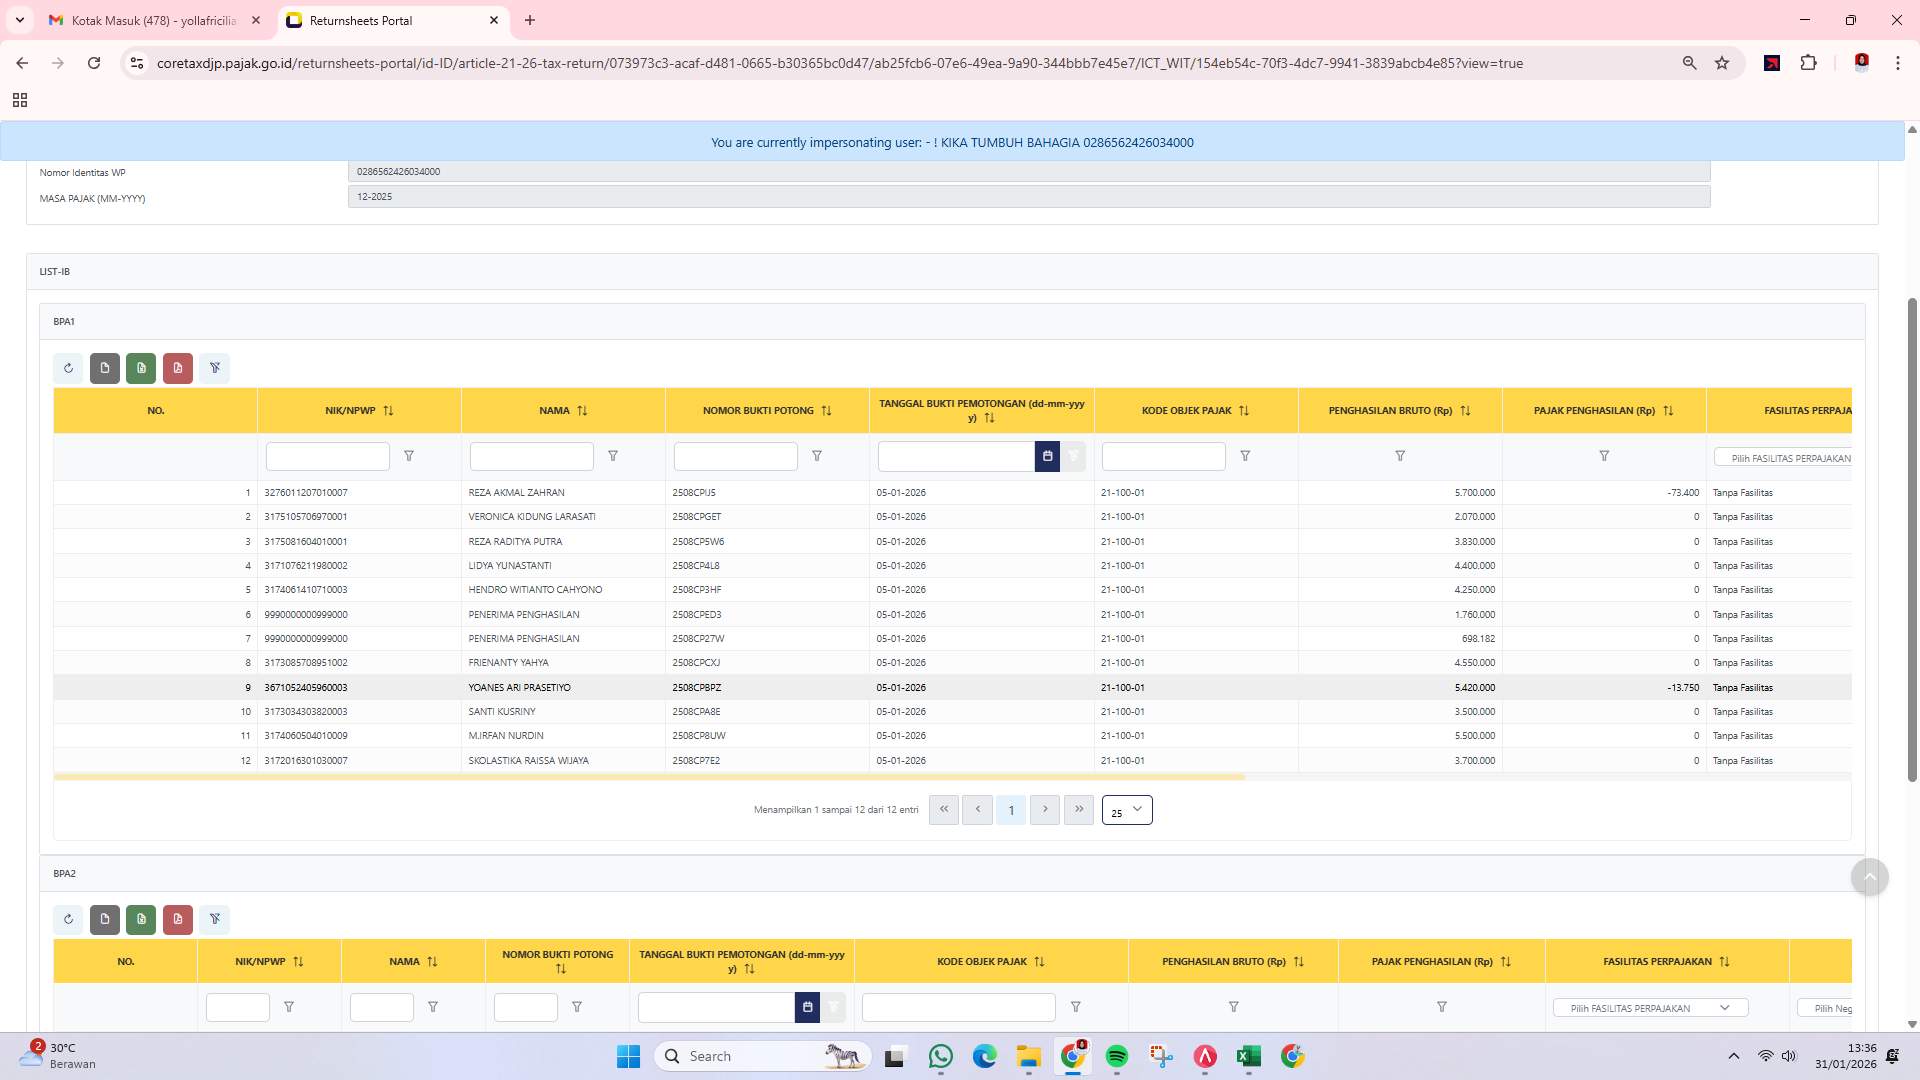Toggle sorting on PENGHASILAN BRUTO column
This screenshot has height=1080, width=1920.
[1466, 410]
